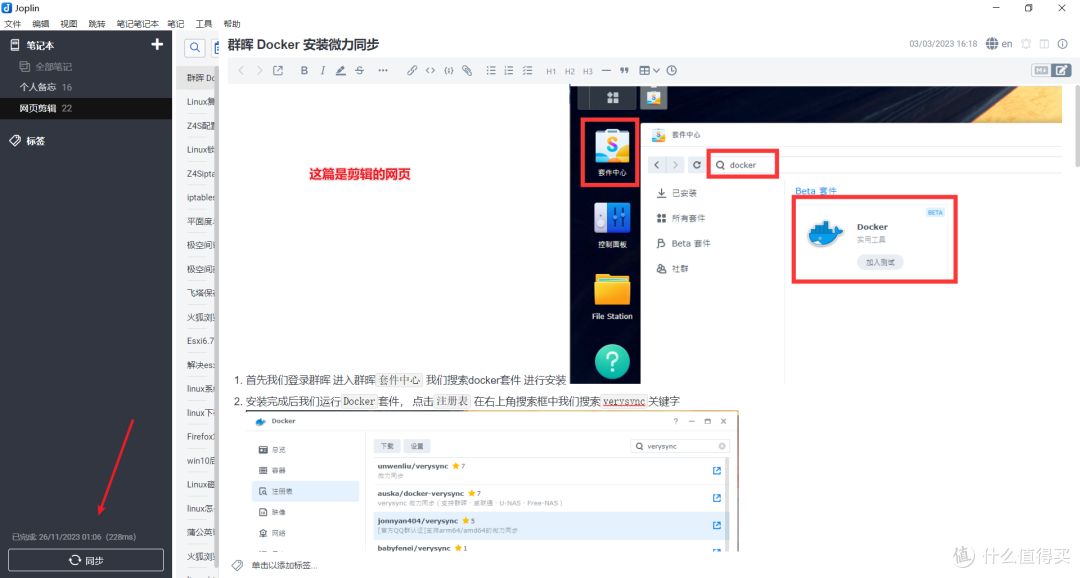Set a note alarm with bell icon
The height and width of the screenshot is (578, 1080).
coord(1026,43)
